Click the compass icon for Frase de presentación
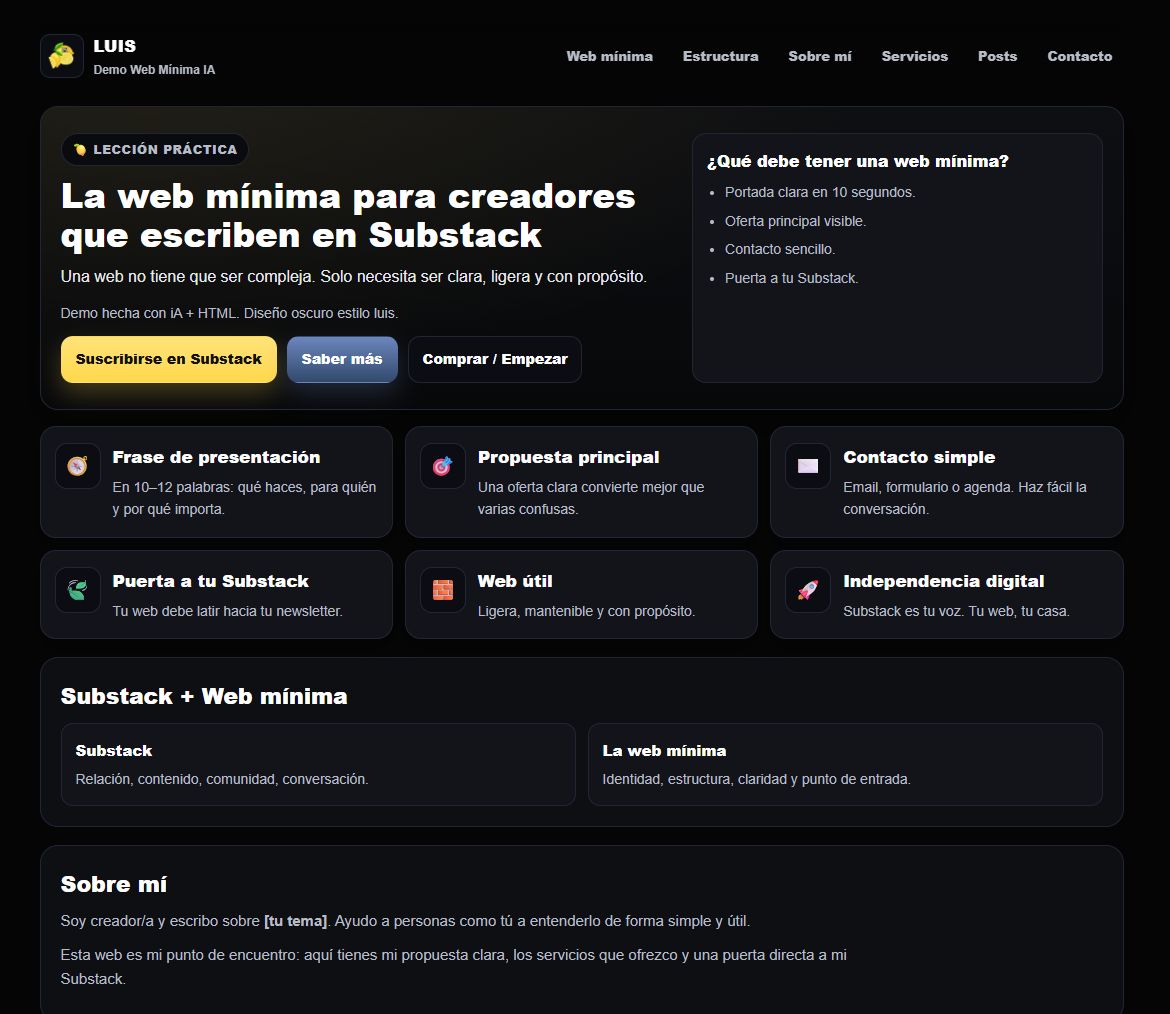Image resolution: width=1170 pixels, height=1014 pixels. click(x=77, y=466)
